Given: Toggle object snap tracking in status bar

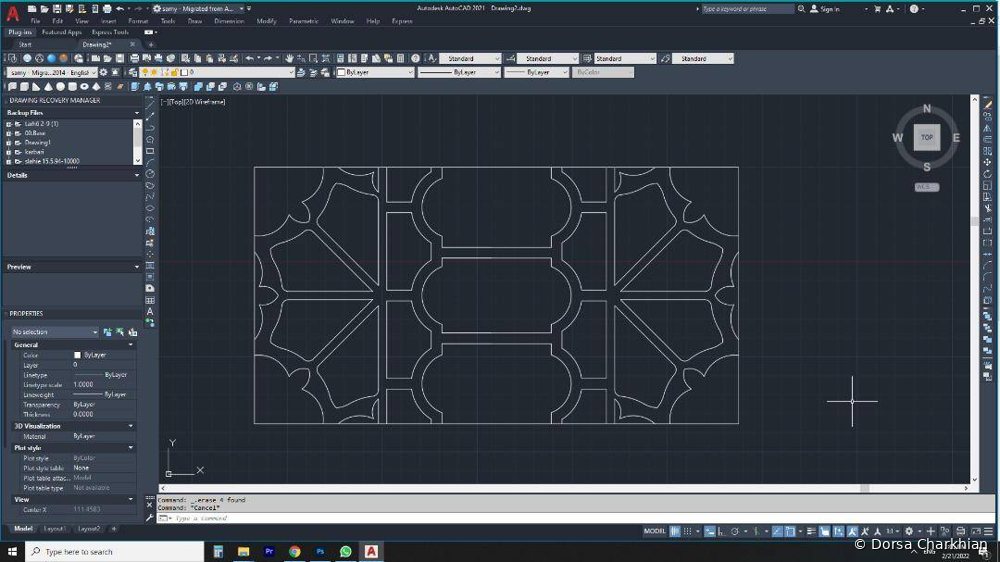Looking at the screenshot, I should click(x=777, y=531).
